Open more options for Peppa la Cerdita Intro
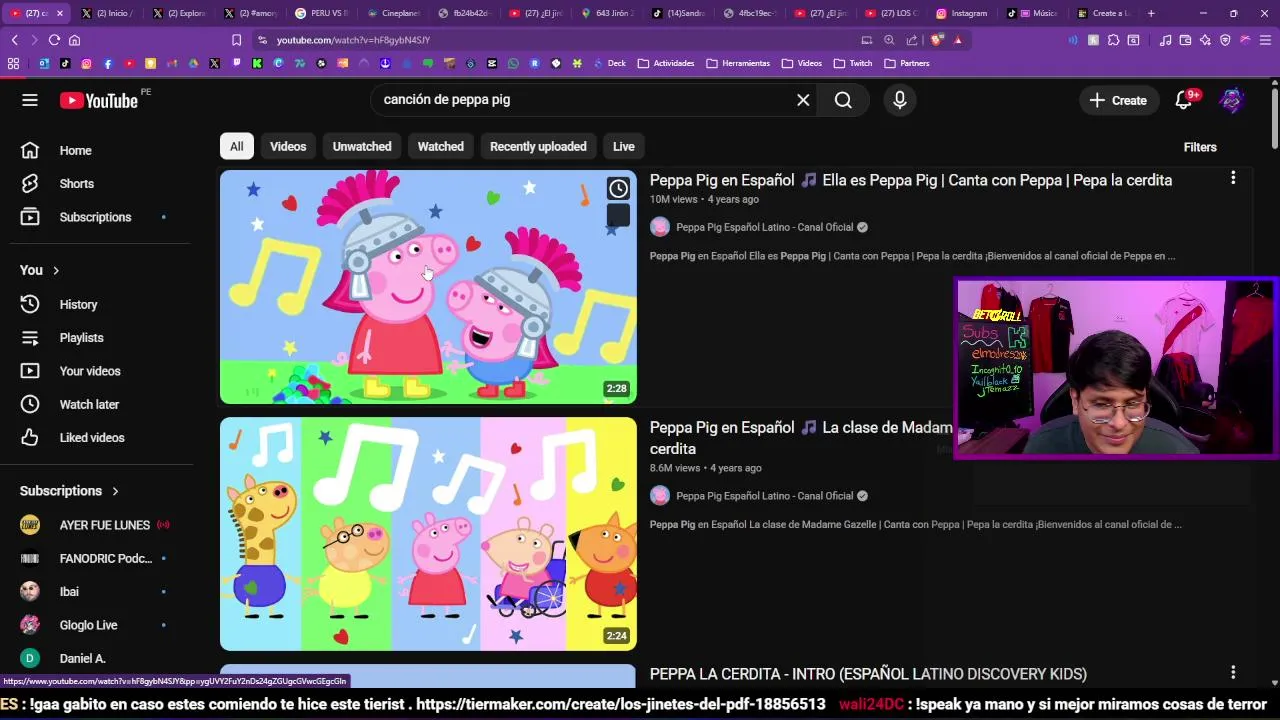 point(1233,672)
